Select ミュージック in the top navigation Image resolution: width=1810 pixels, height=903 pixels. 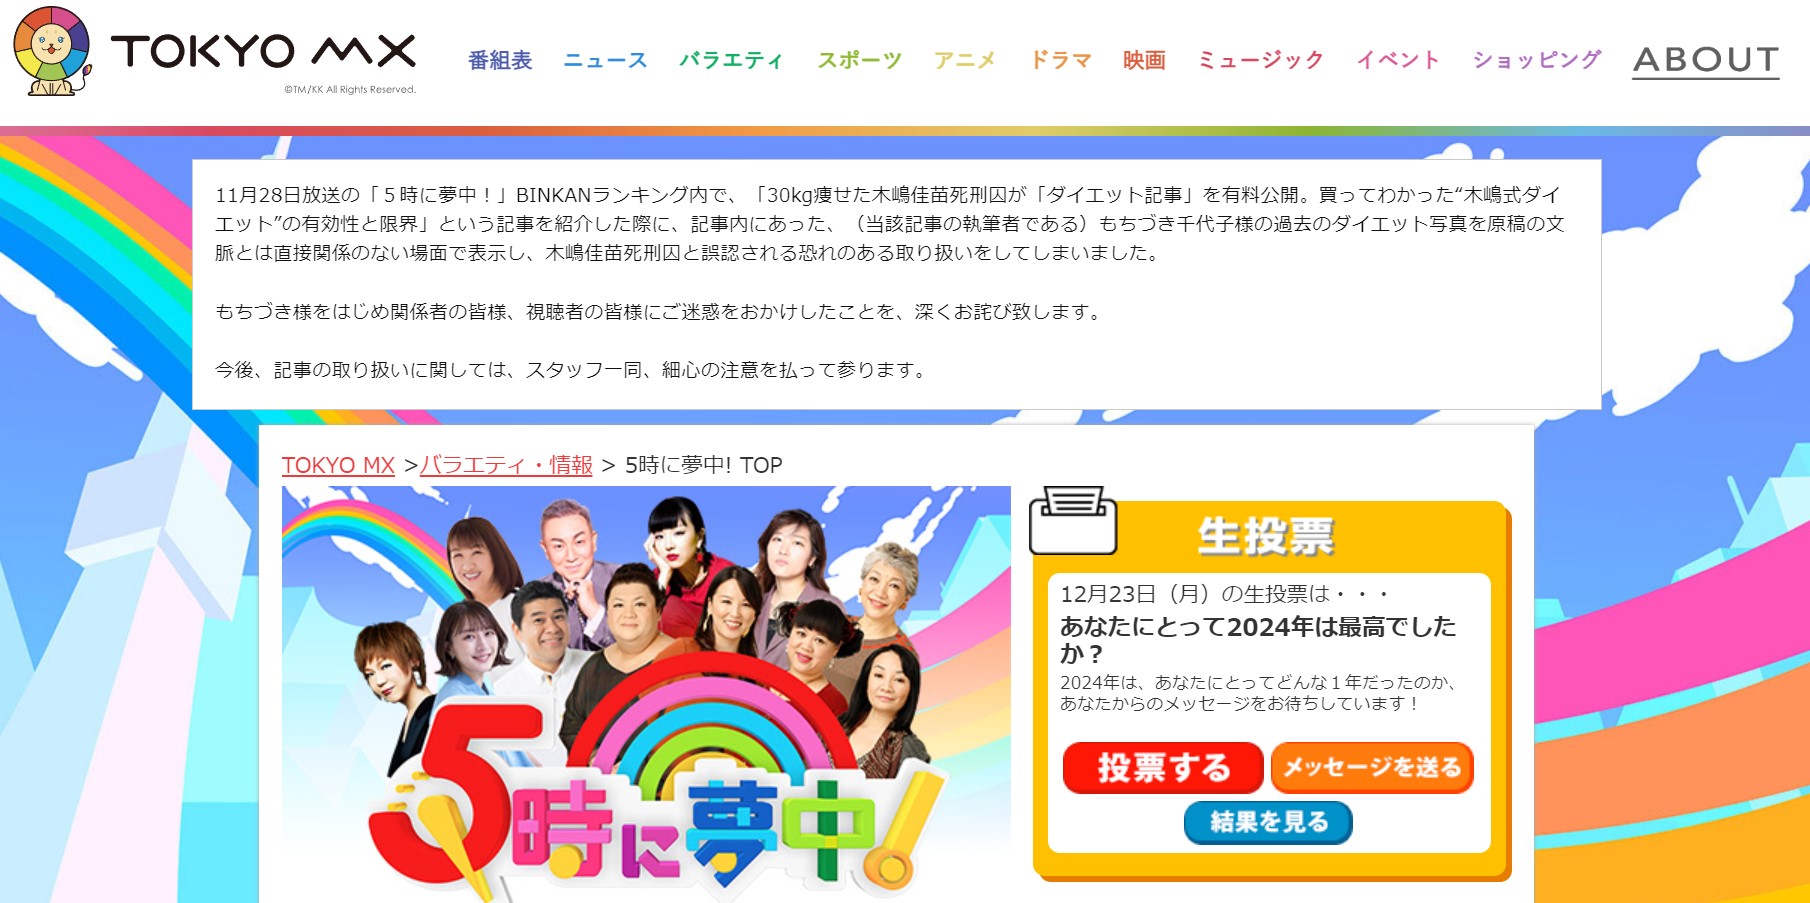click(1260, 60)
